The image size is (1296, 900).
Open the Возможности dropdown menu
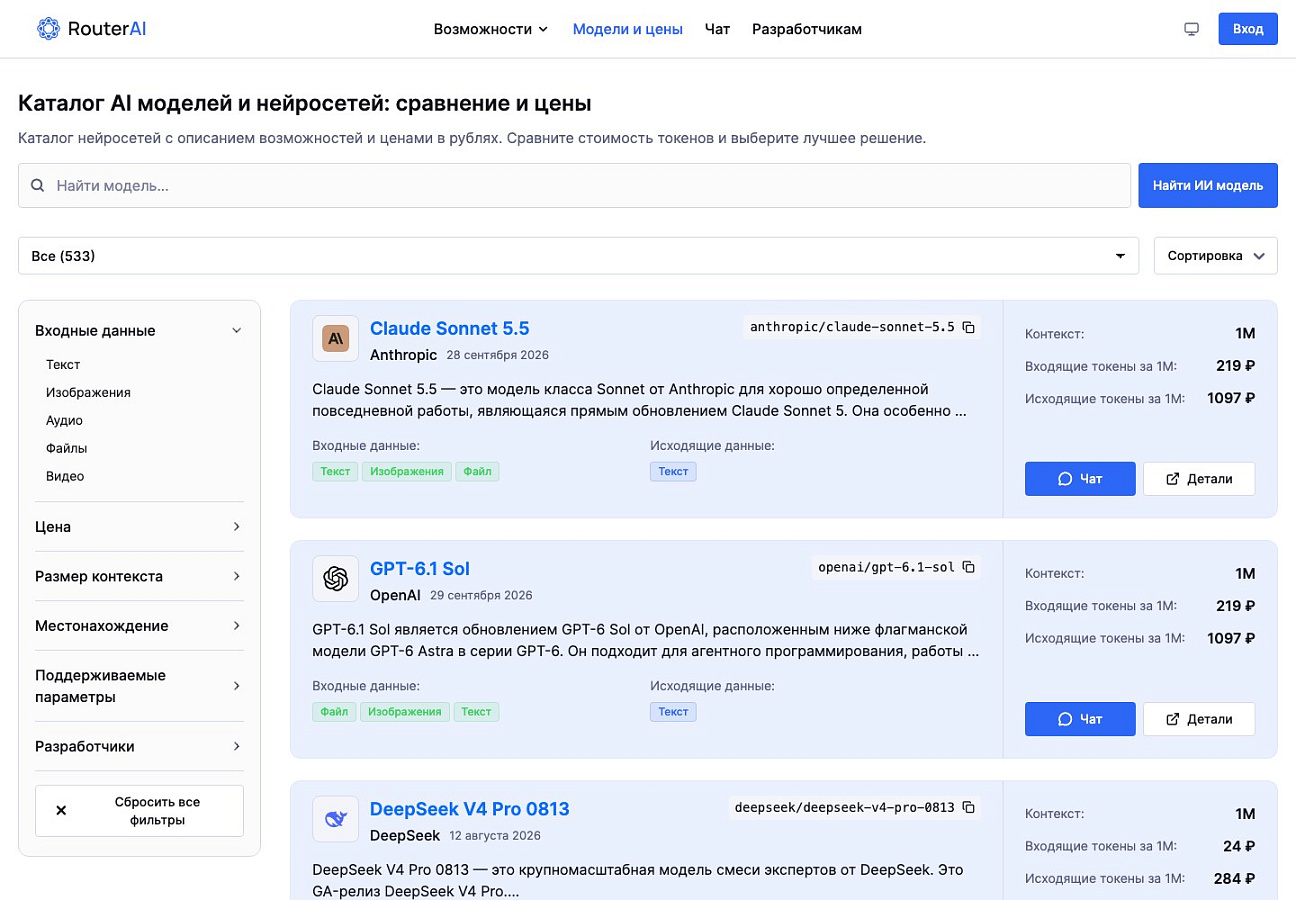pos(491,29)
